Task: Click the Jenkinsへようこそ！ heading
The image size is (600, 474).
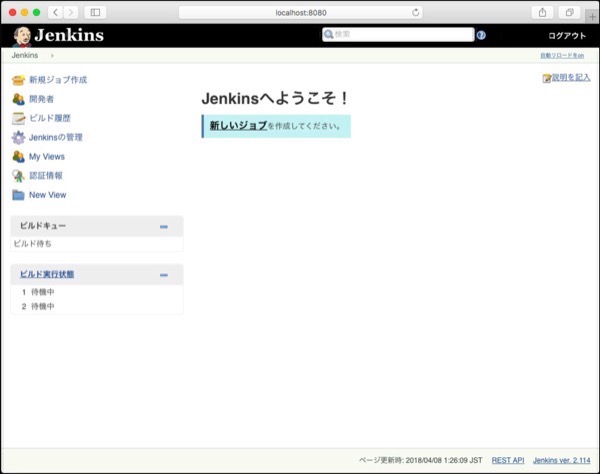Action: click(x=275, y=98)
